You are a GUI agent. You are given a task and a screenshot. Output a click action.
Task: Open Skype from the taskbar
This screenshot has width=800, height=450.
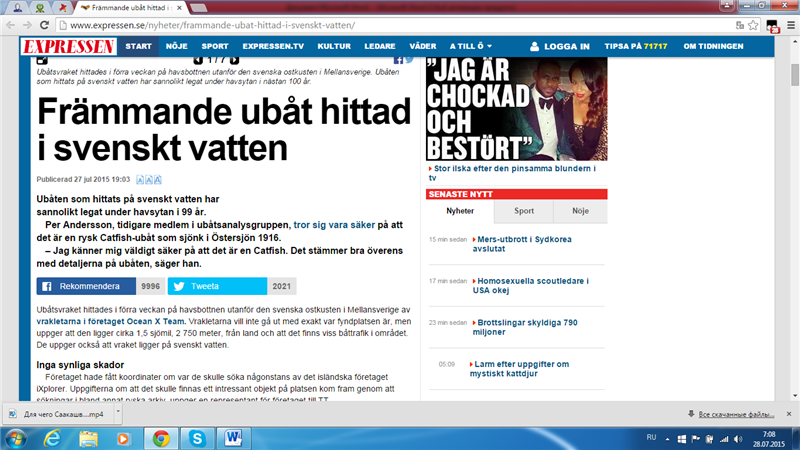[197, 437]
